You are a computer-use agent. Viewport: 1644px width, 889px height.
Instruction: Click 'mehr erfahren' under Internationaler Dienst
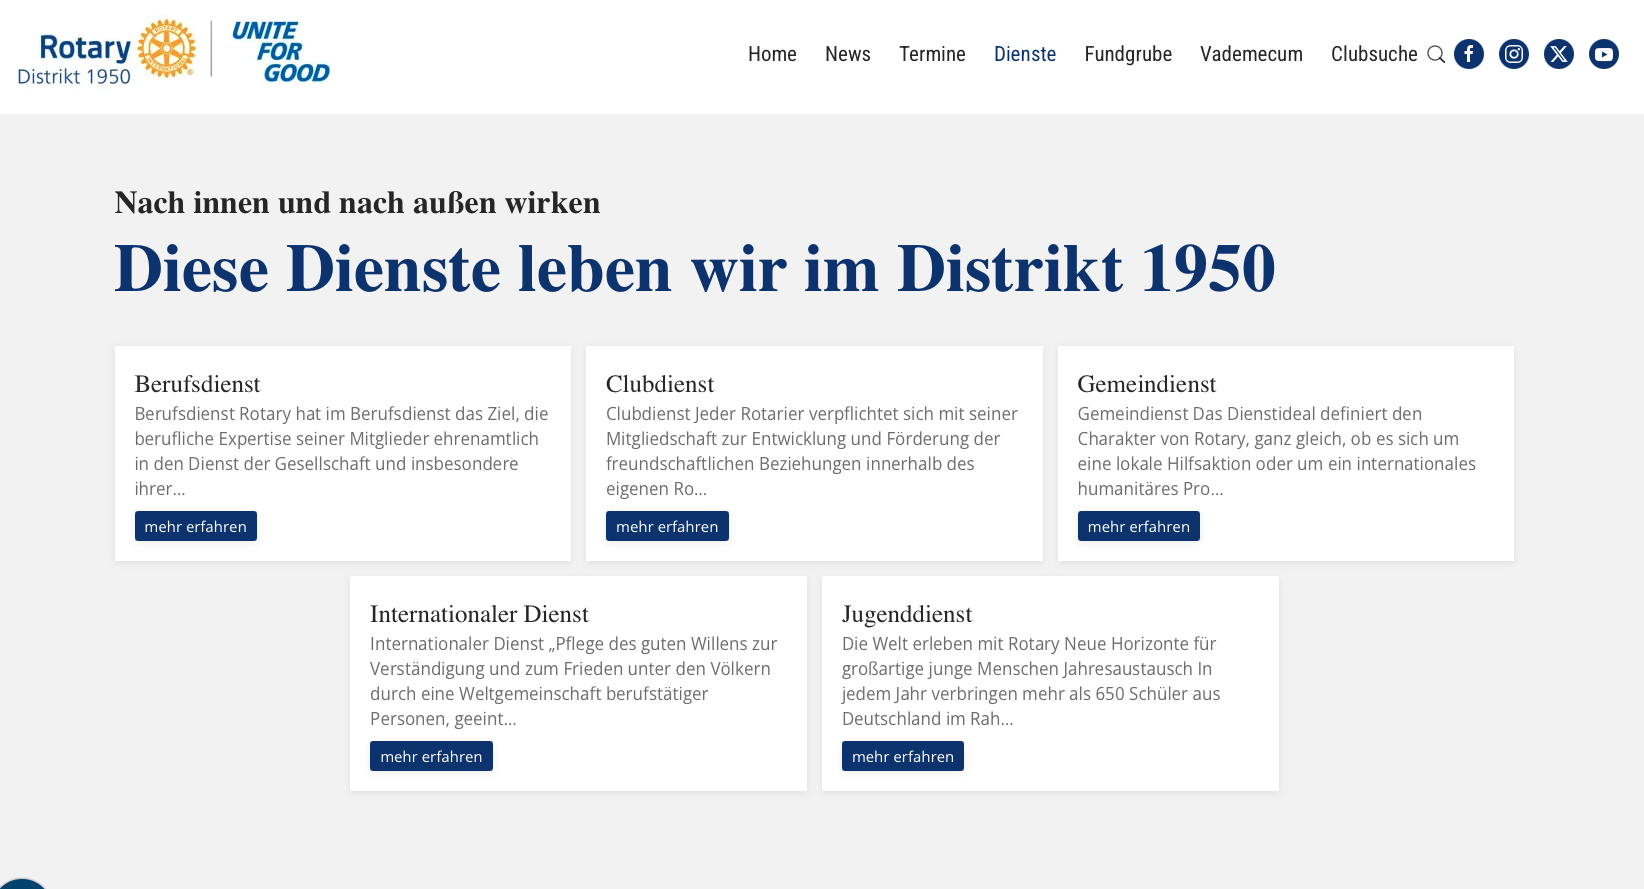click(431, 756)
